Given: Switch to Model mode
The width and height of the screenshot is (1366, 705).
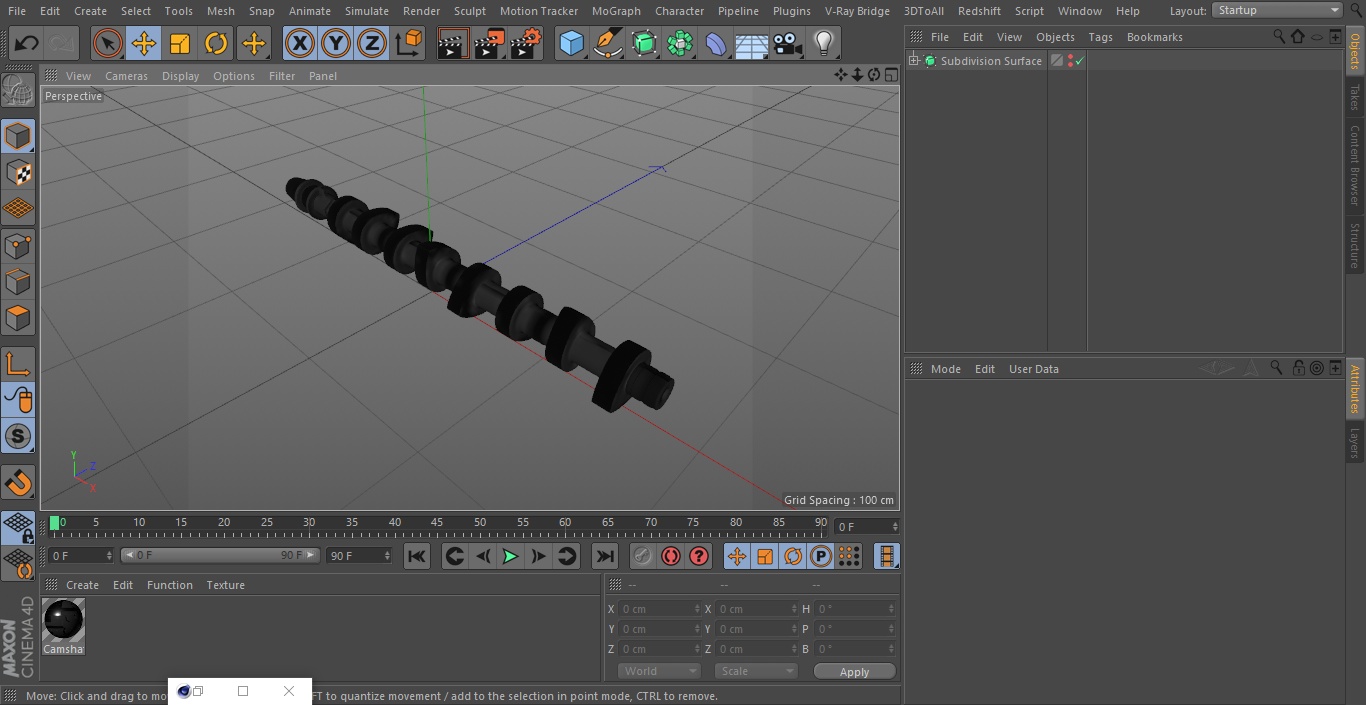Looking at the screenshot, I should (18, 136).
